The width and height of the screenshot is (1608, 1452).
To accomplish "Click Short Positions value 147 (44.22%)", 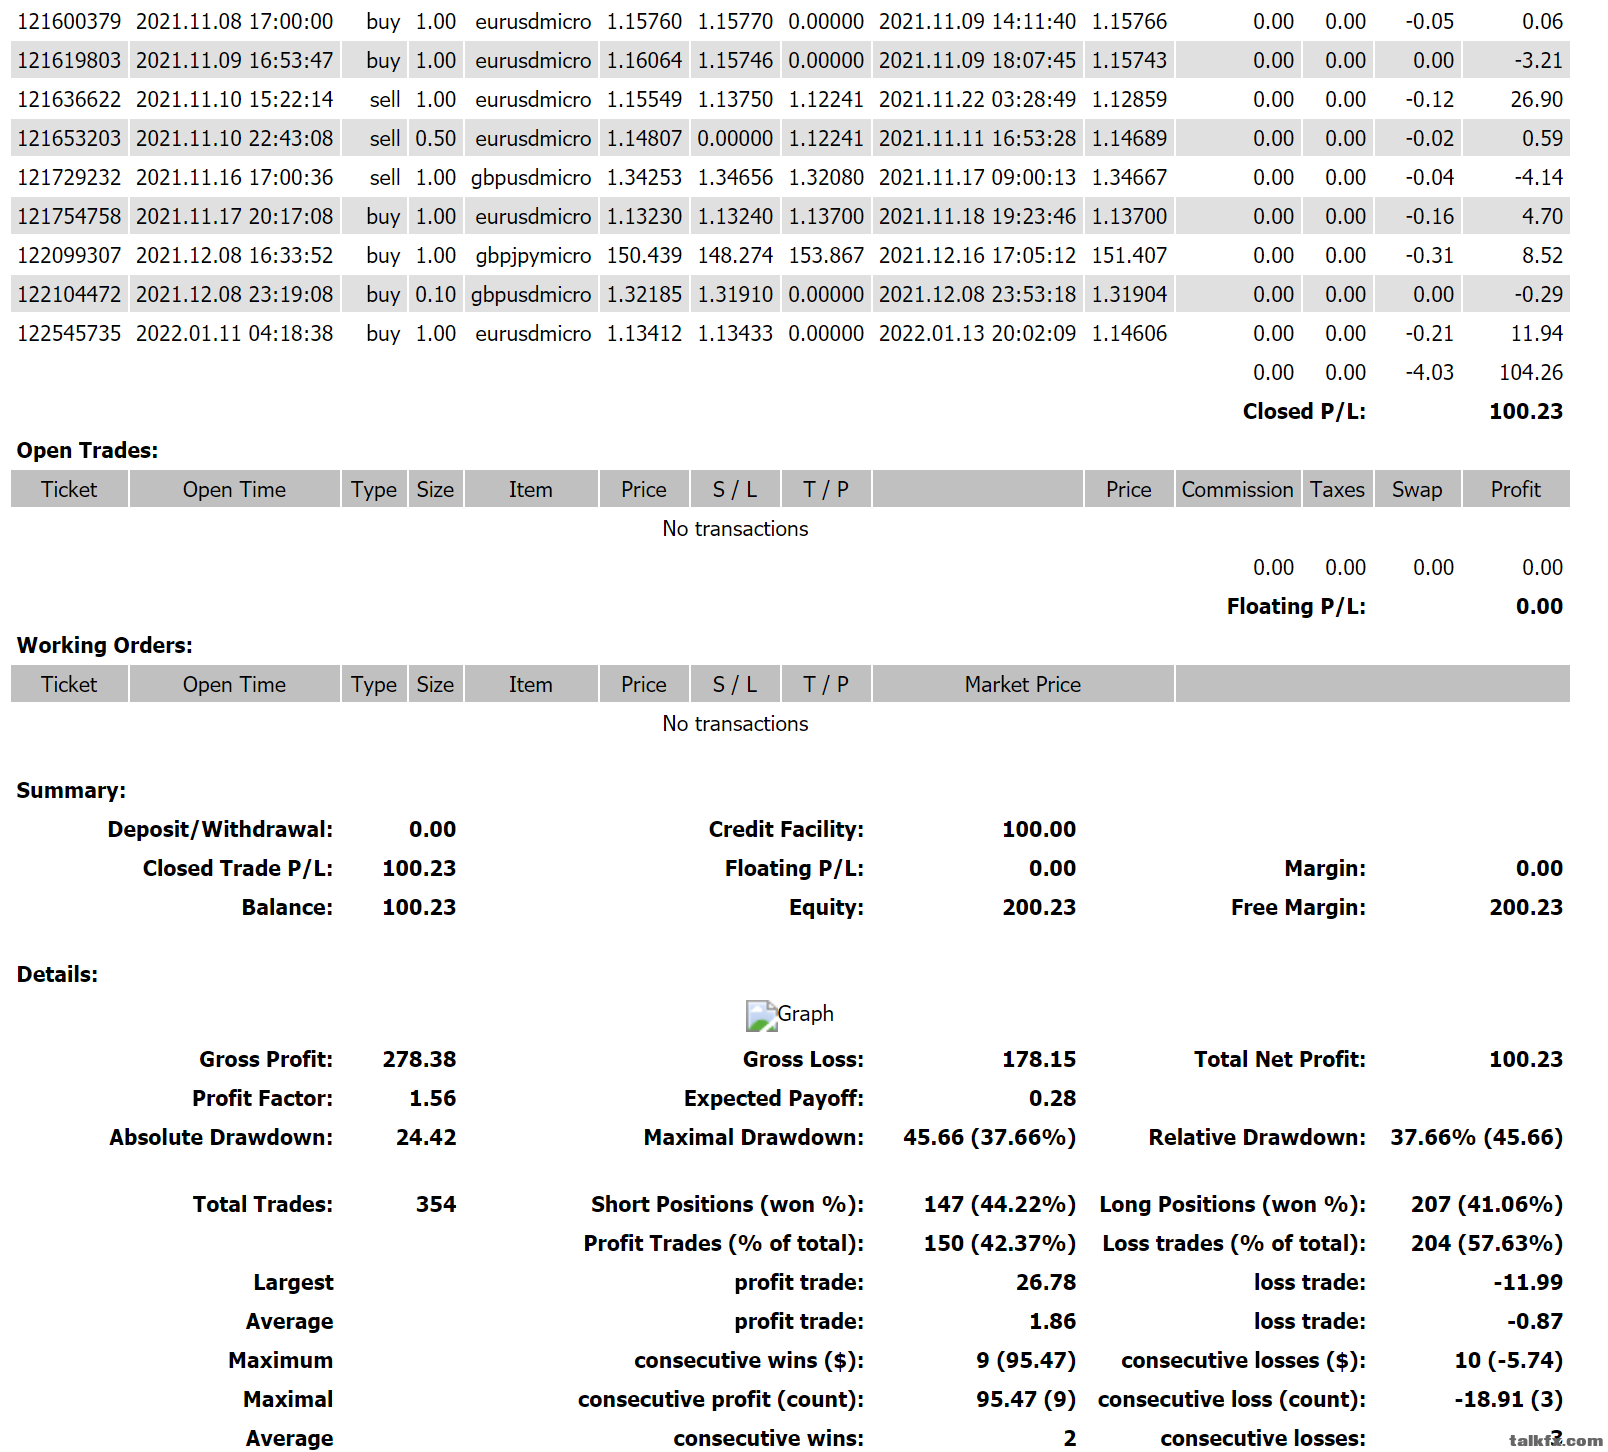I will pyautogui.click(x=1000, y=1204).
